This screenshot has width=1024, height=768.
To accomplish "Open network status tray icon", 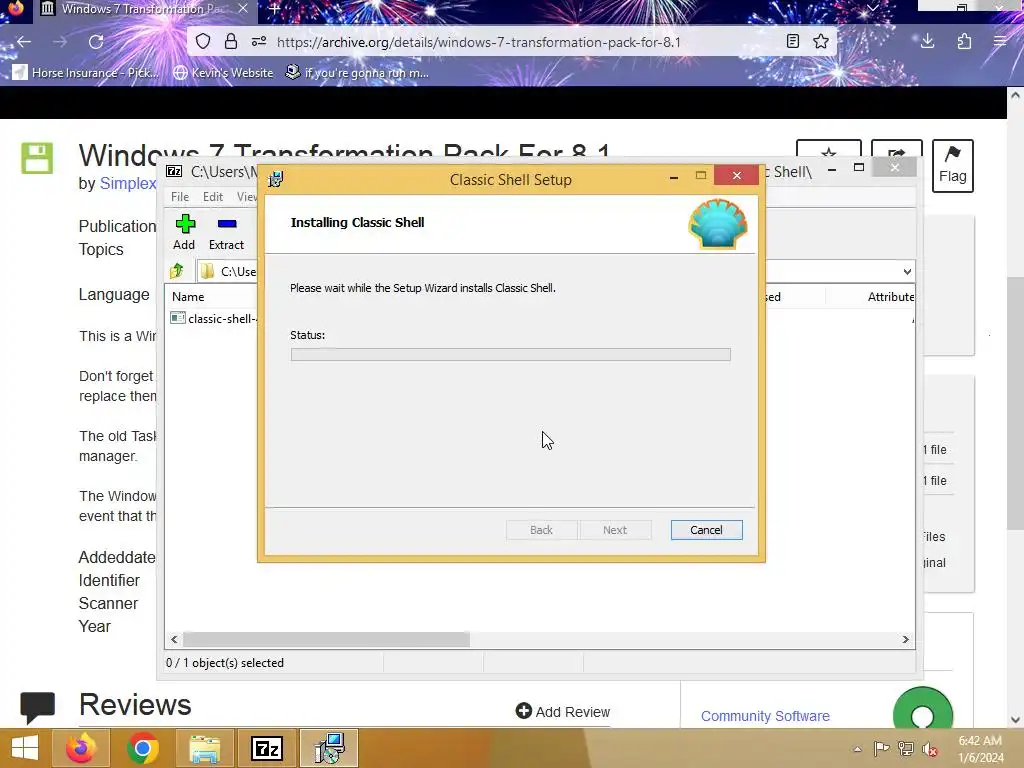I will pyautogui.click(x=906, y=749).
